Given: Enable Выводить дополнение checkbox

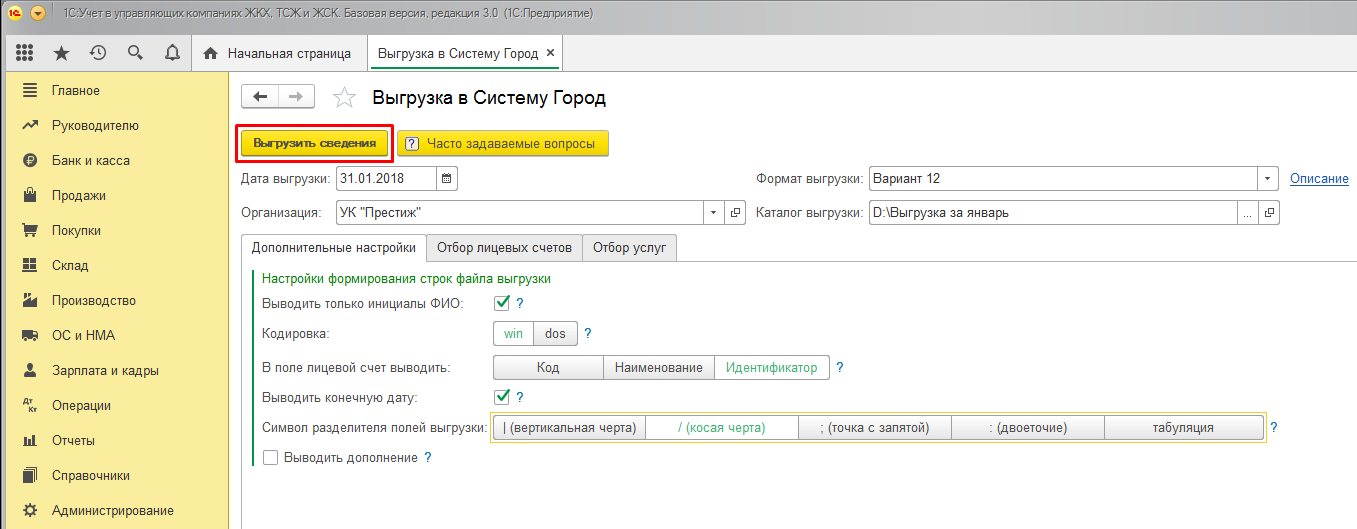Looking at the screenshot, I should 270,457.
